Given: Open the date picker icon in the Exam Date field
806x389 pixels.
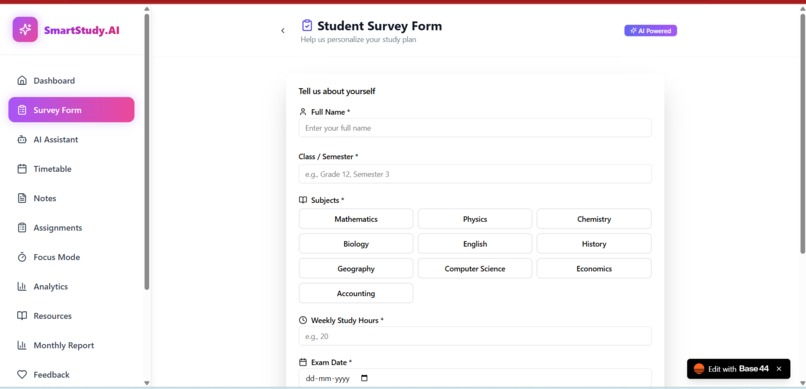Looking at the screenshot, I should (x=364, y=378).
